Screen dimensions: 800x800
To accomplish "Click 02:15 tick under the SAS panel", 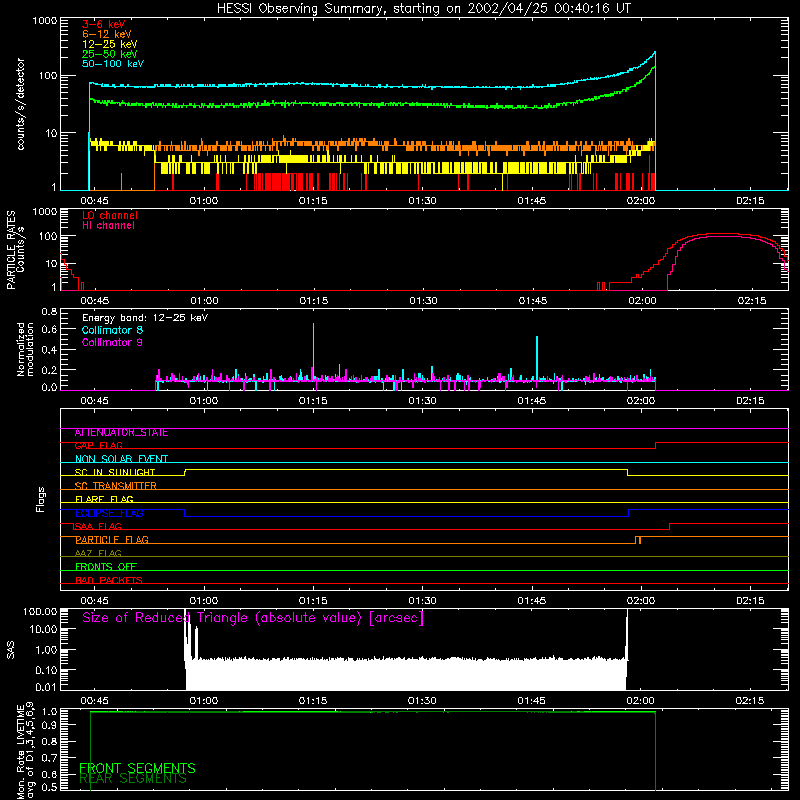I will (x=750, y=701).
